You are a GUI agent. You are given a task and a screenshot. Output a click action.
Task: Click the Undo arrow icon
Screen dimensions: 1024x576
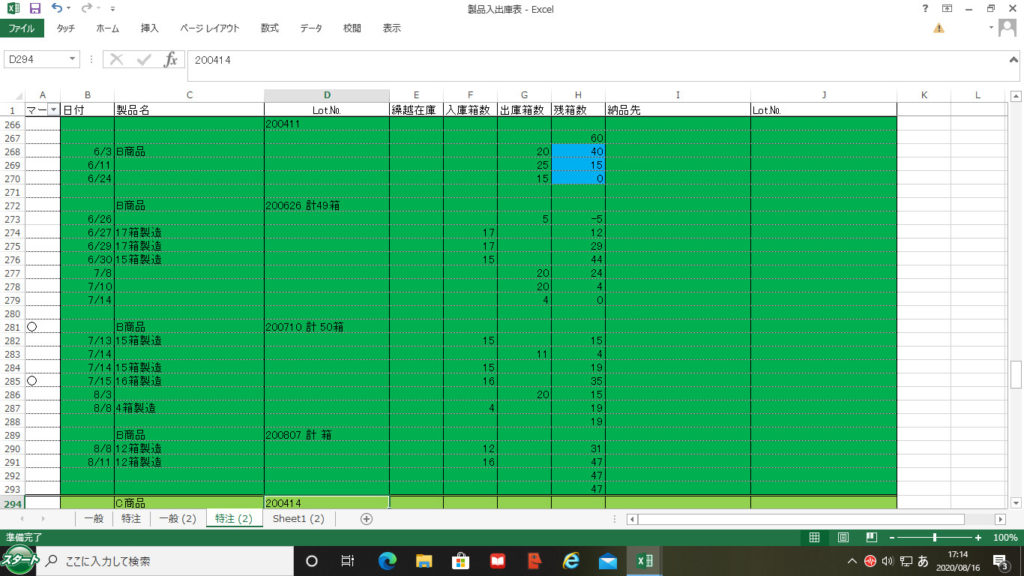(57, 8)
